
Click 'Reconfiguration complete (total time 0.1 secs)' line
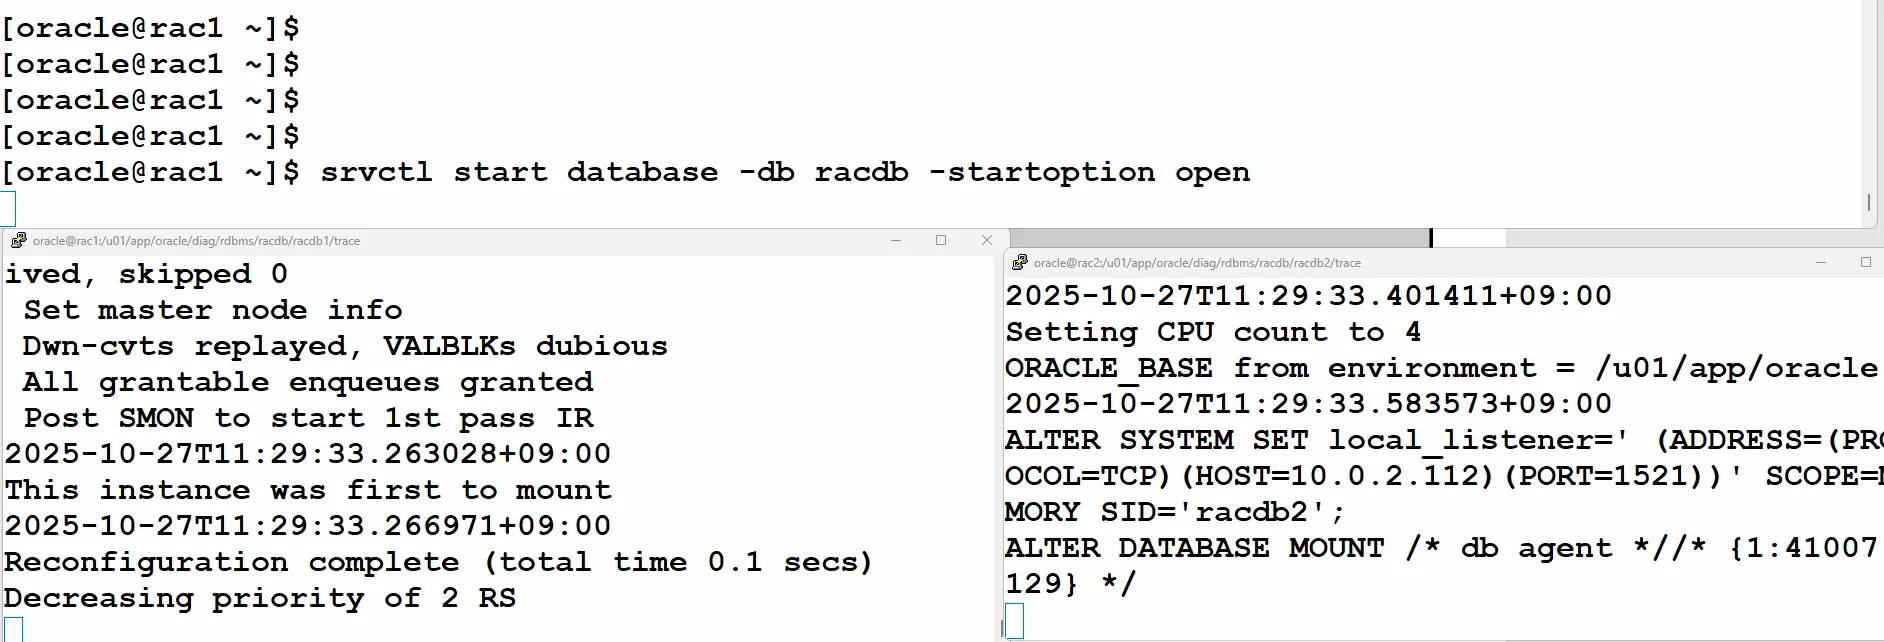click(x=439, y=562)
